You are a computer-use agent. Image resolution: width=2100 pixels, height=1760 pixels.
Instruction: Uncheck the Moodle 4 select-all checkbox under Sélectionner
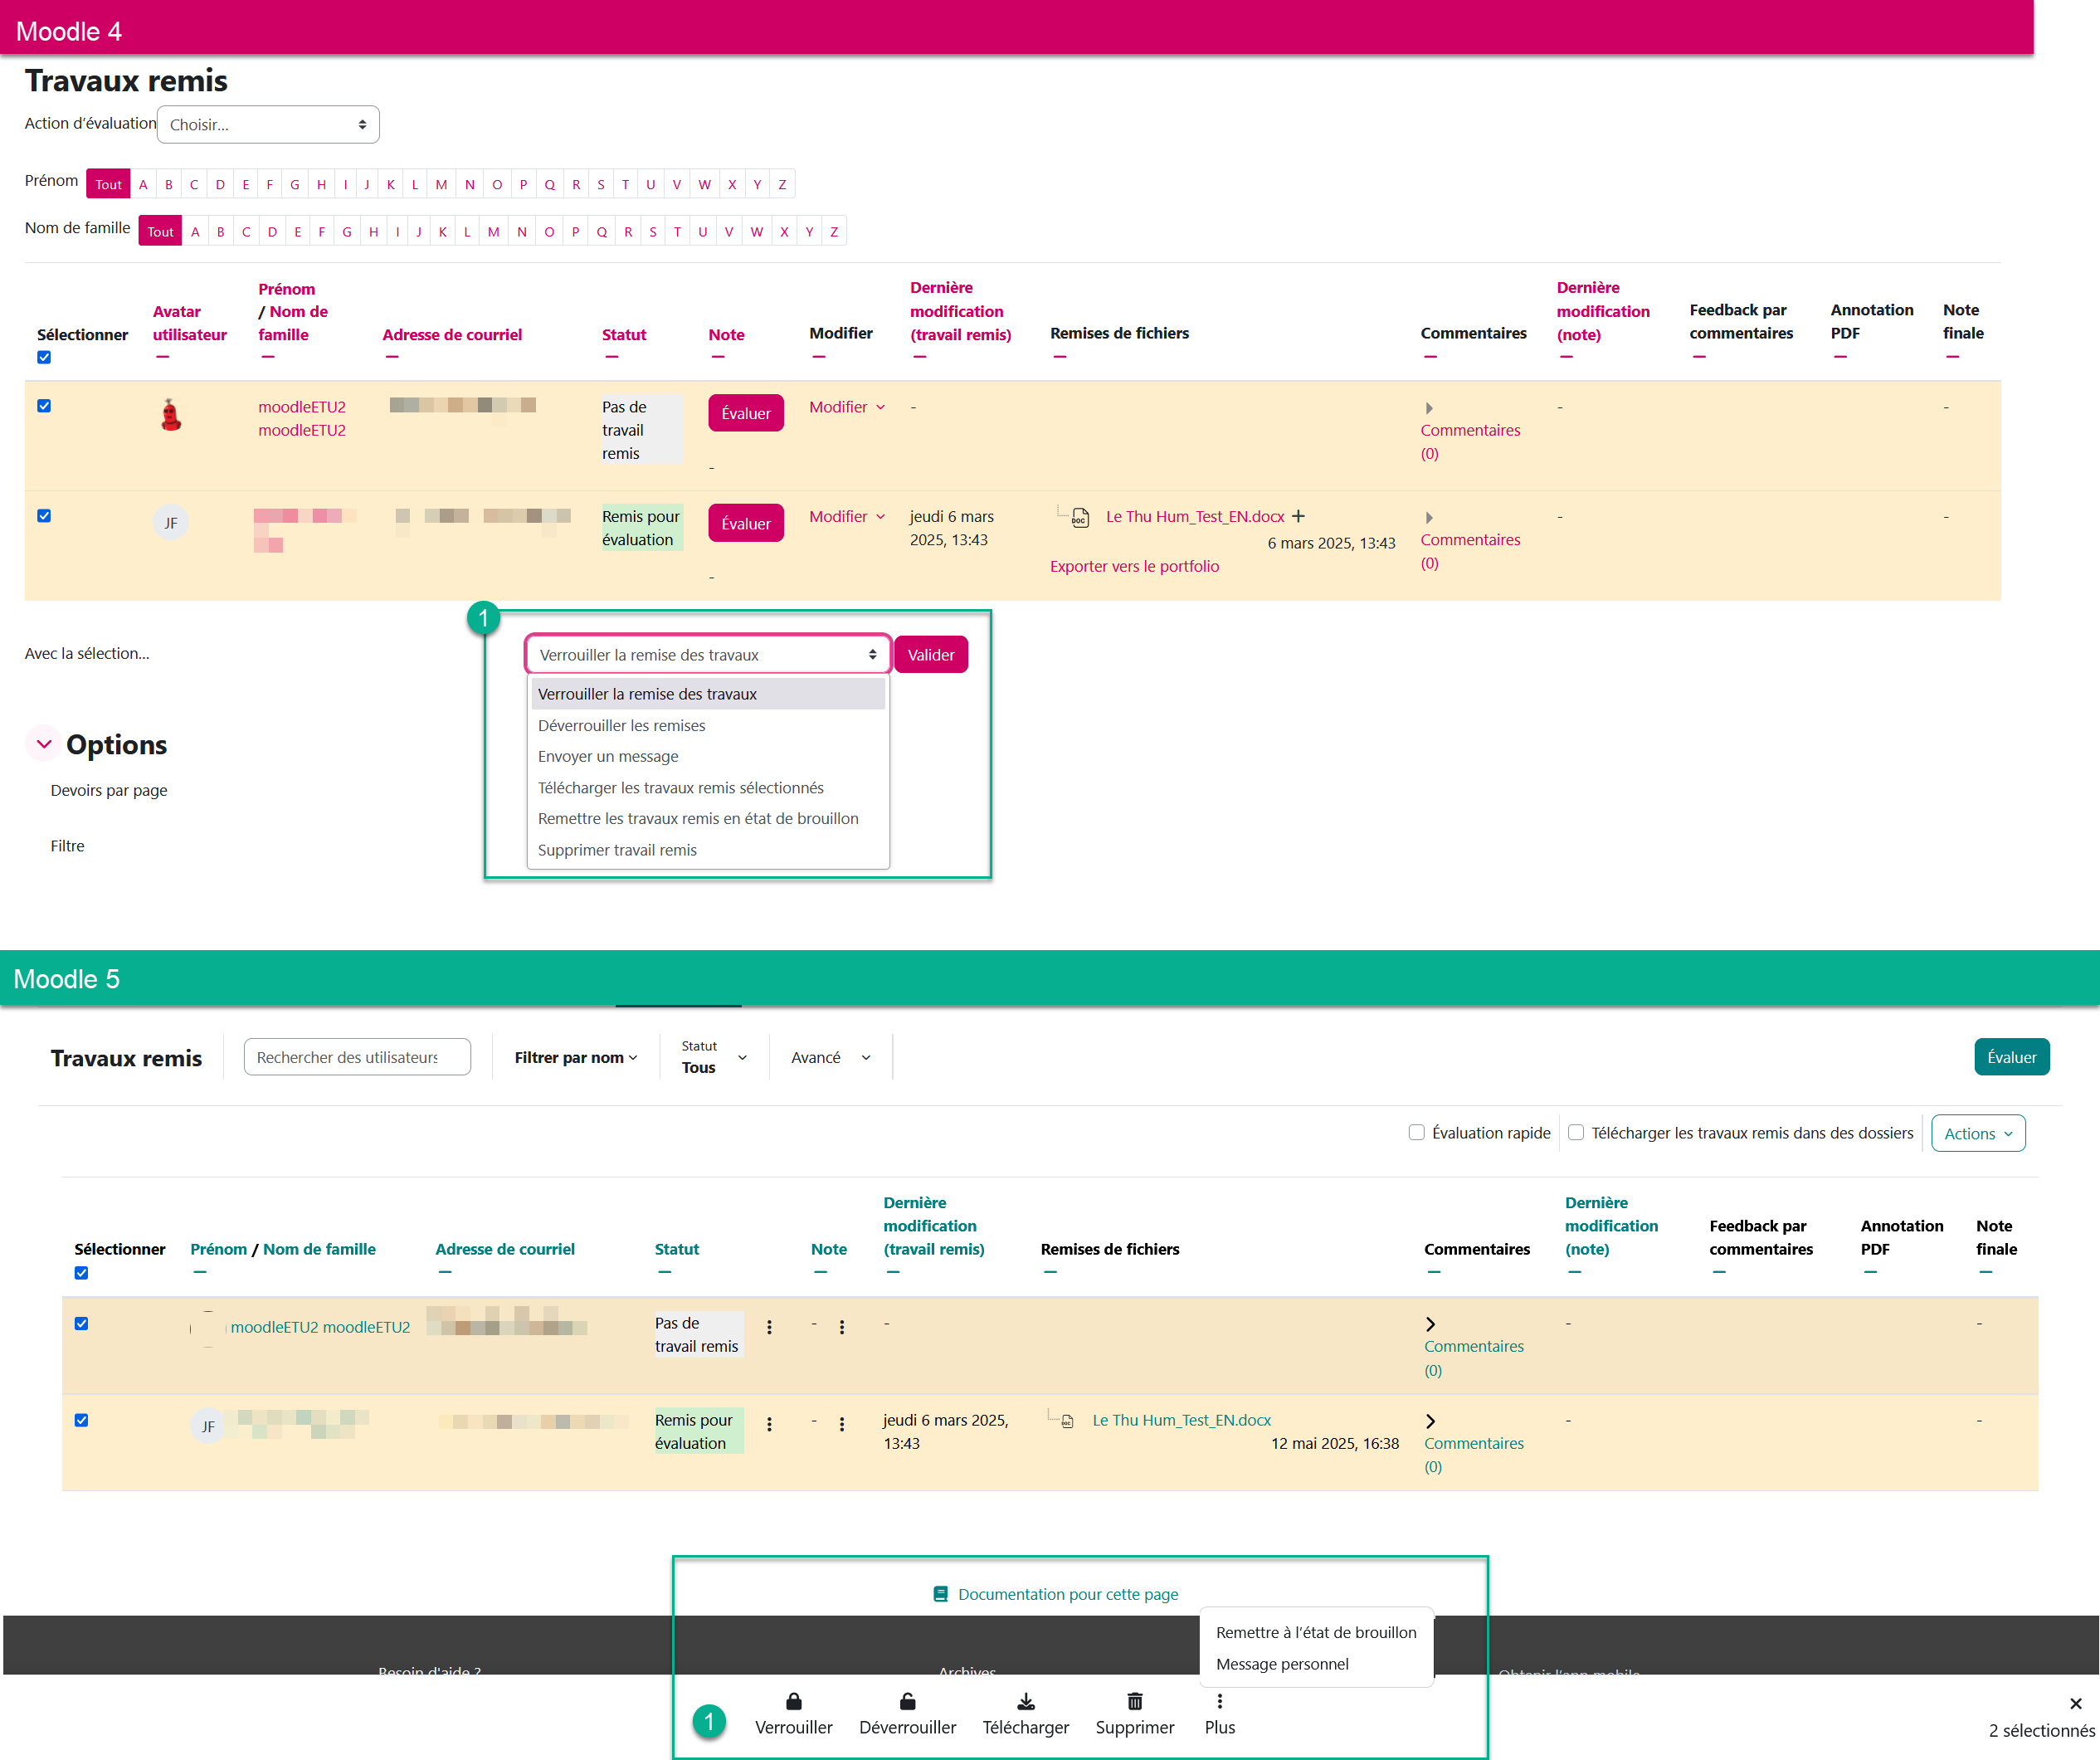[x=44, y=357]
